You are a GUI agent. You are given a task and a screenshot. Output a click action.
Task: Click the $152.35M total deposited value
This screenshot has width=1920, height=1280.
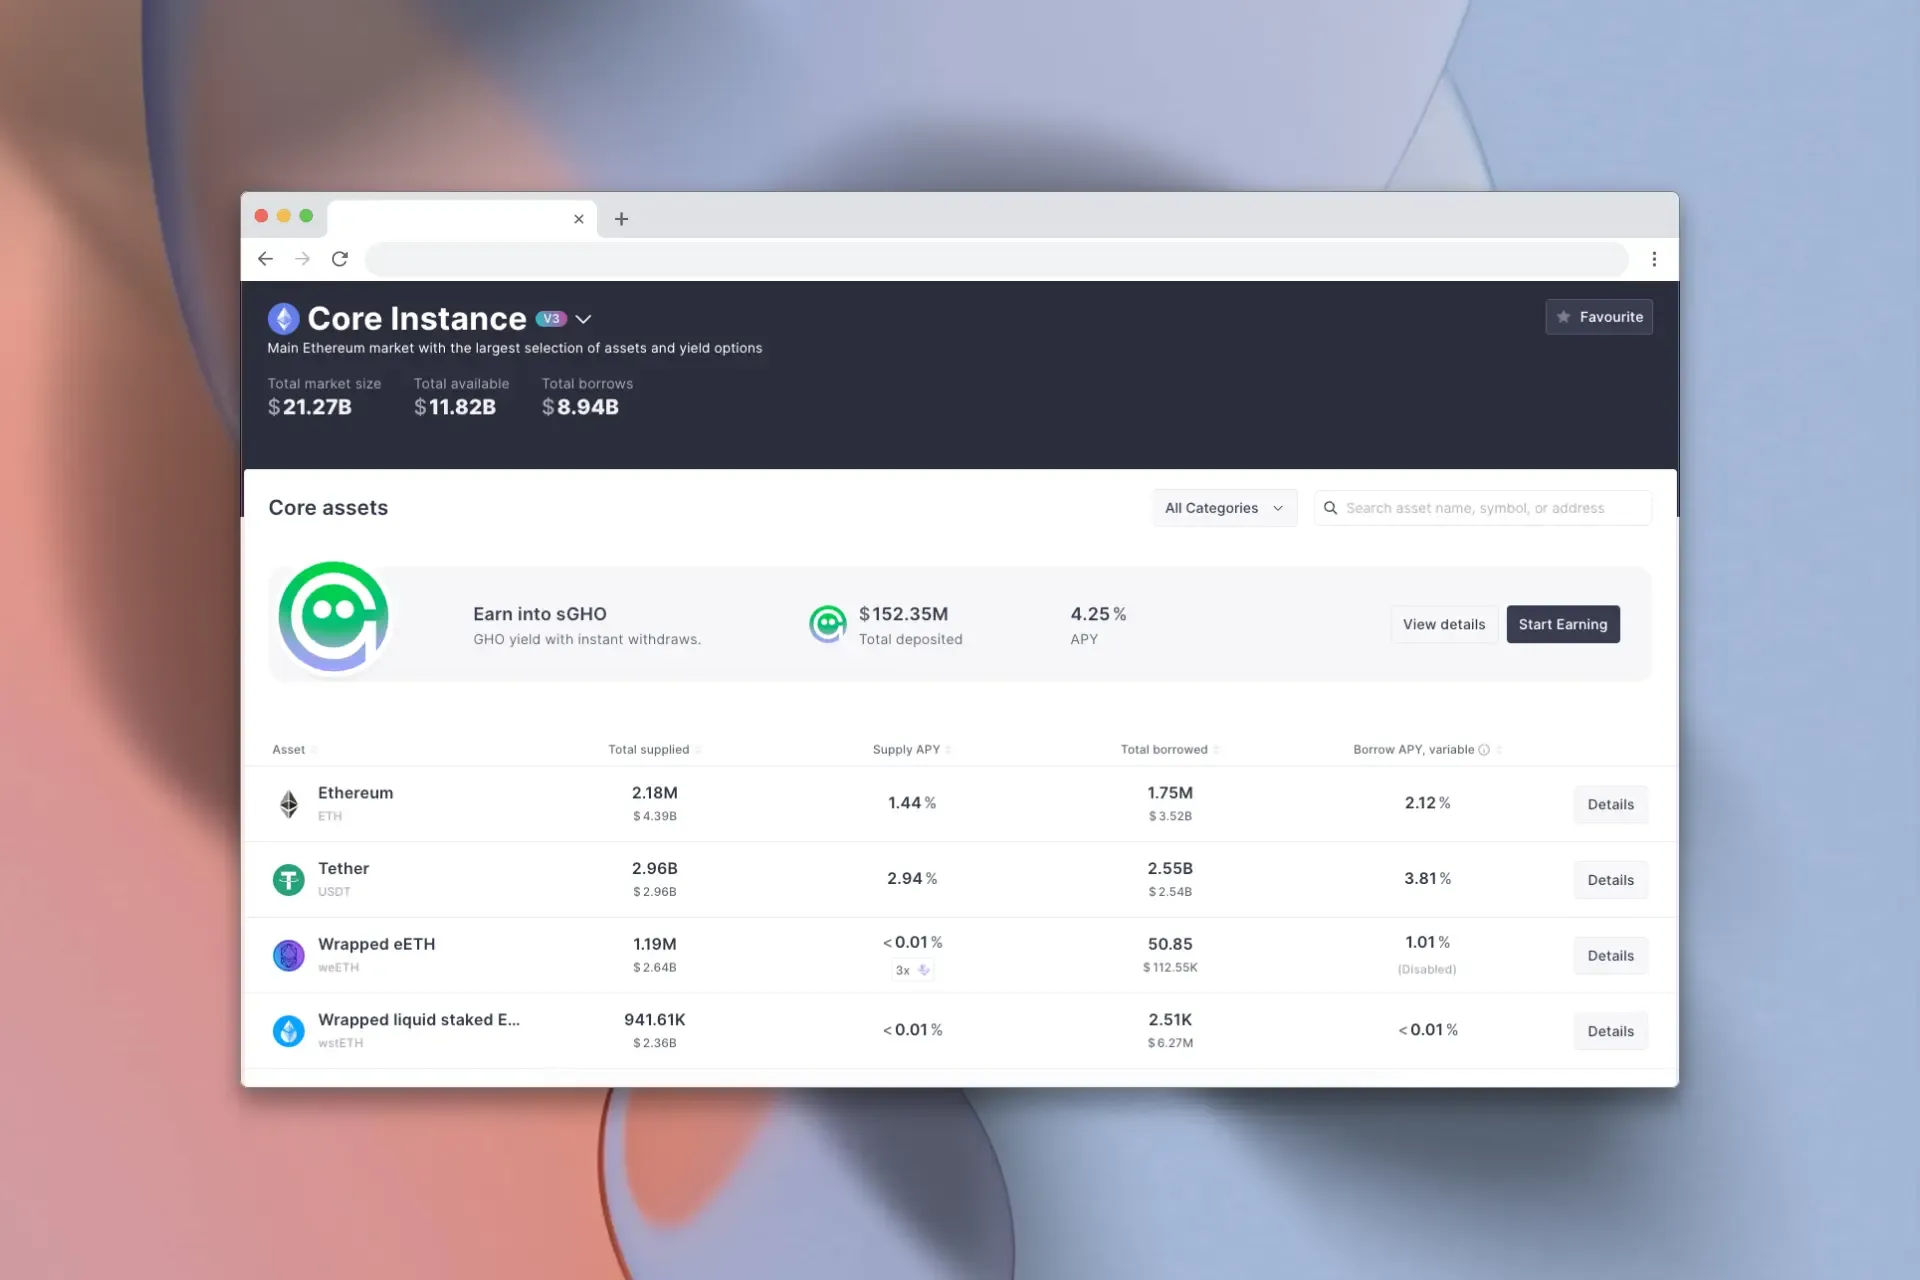(904, 614)
